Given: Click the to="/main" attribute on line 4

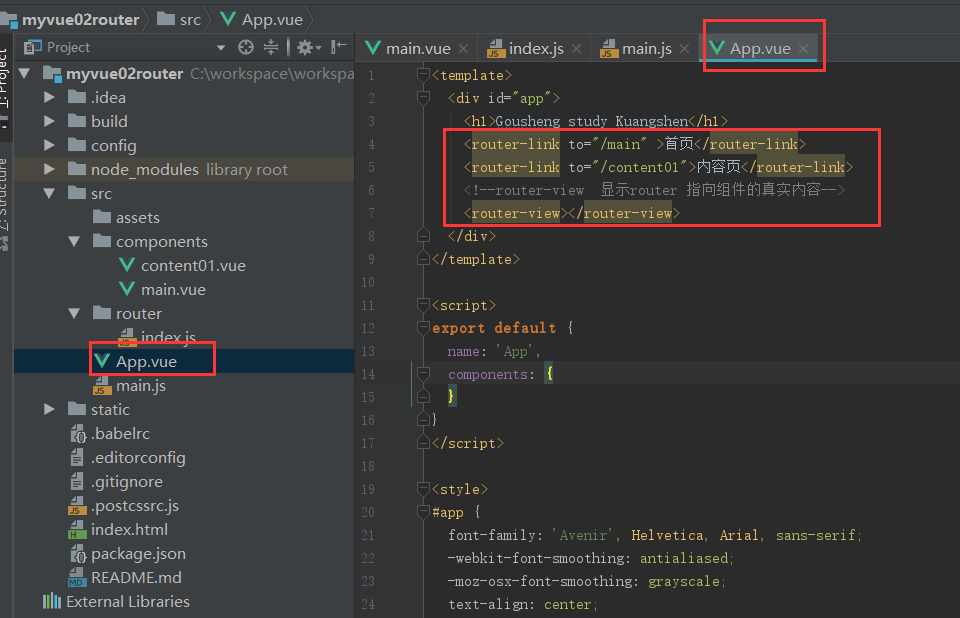Looking at the screenshot, I should tap(607, 144).
